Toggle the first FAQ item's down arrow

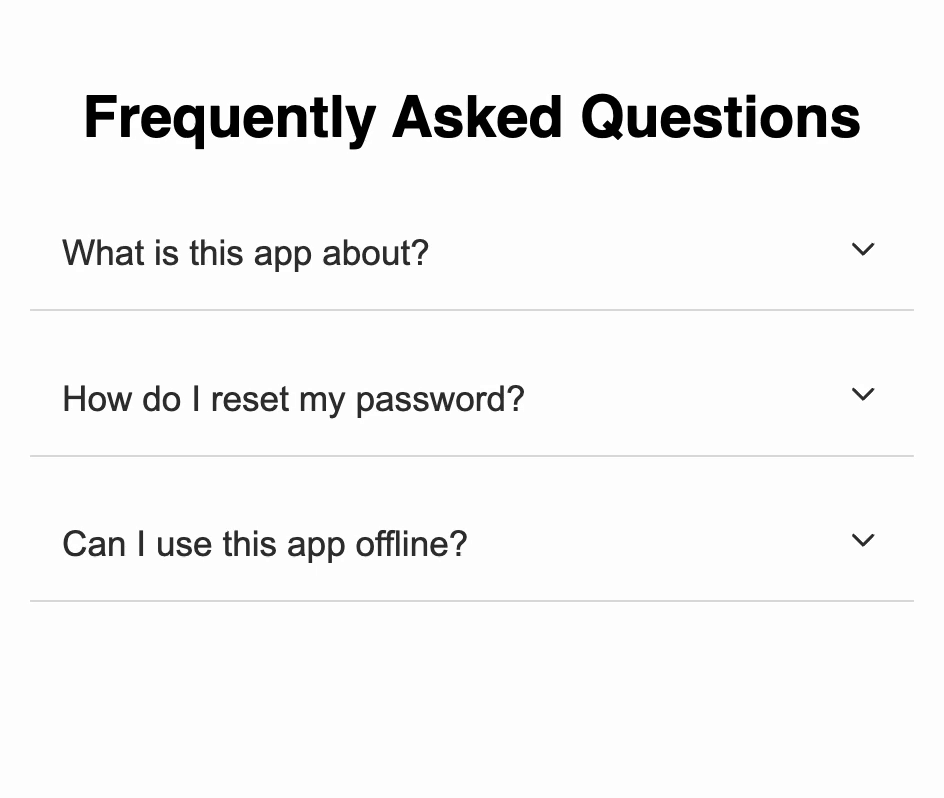click(x=862, y=250)
